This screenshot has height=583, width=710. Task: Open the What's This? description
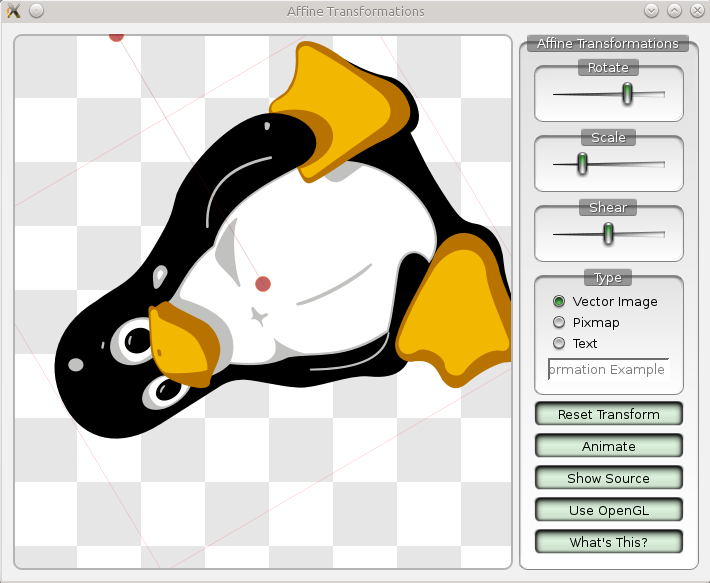[x=608, y=542]
